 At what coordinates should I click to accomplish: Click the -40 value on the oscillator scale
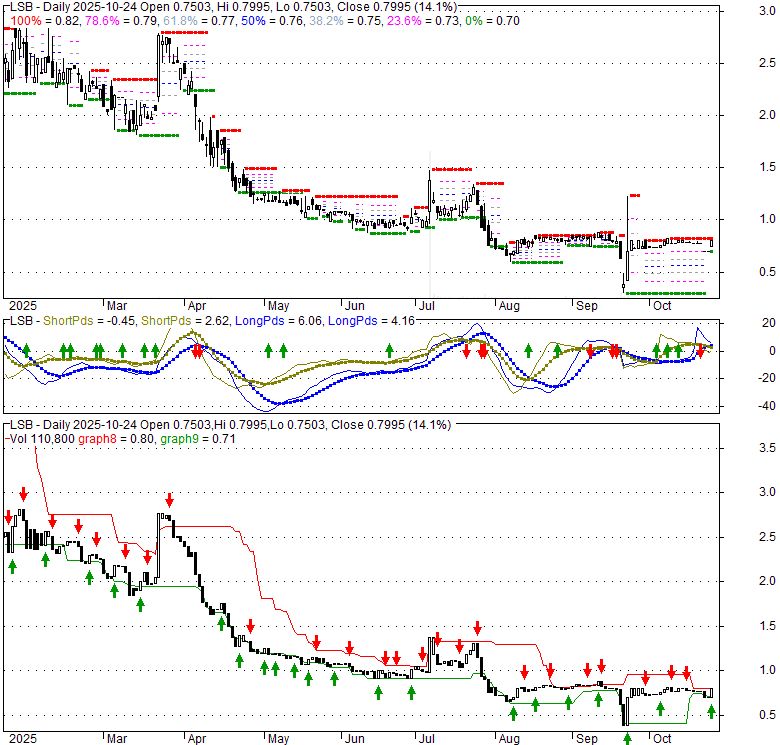[740, 406]
